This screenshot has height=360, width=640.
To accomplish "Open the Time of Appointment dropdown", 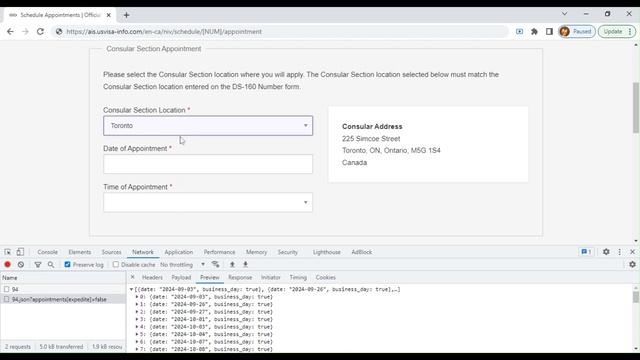I will click(208, 202).
